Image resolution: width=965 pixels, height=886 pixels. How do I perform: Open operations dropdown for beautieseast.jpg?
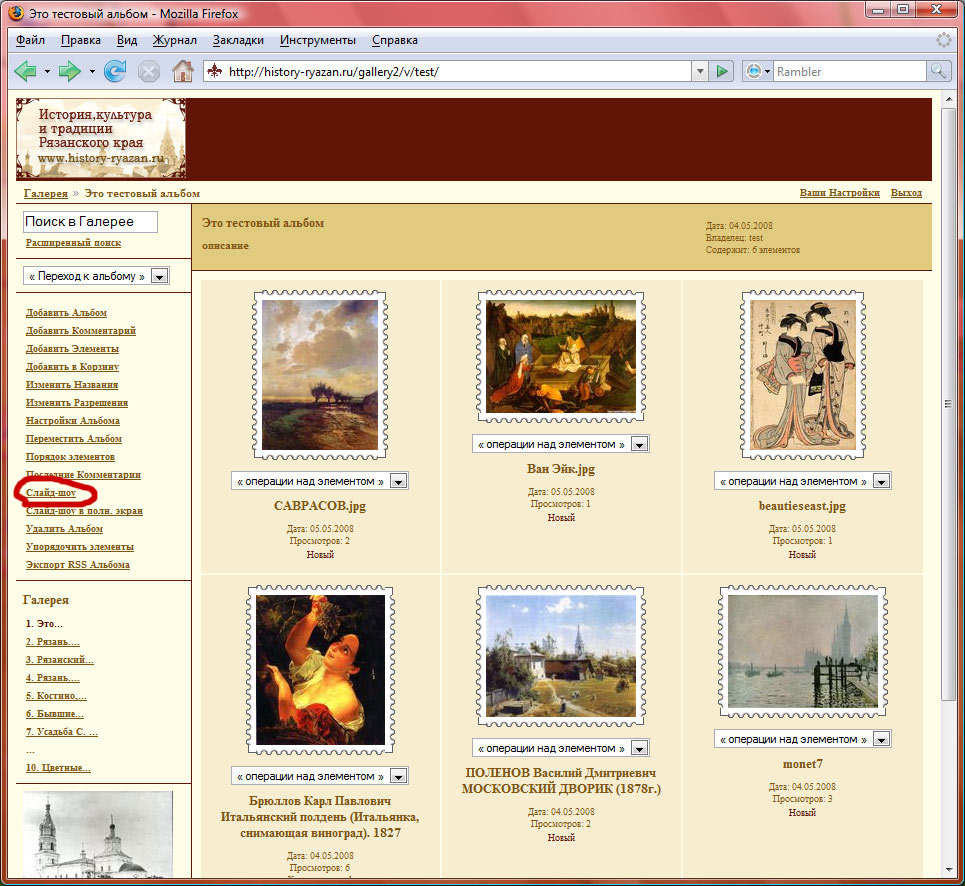click(x=803, y=481)
